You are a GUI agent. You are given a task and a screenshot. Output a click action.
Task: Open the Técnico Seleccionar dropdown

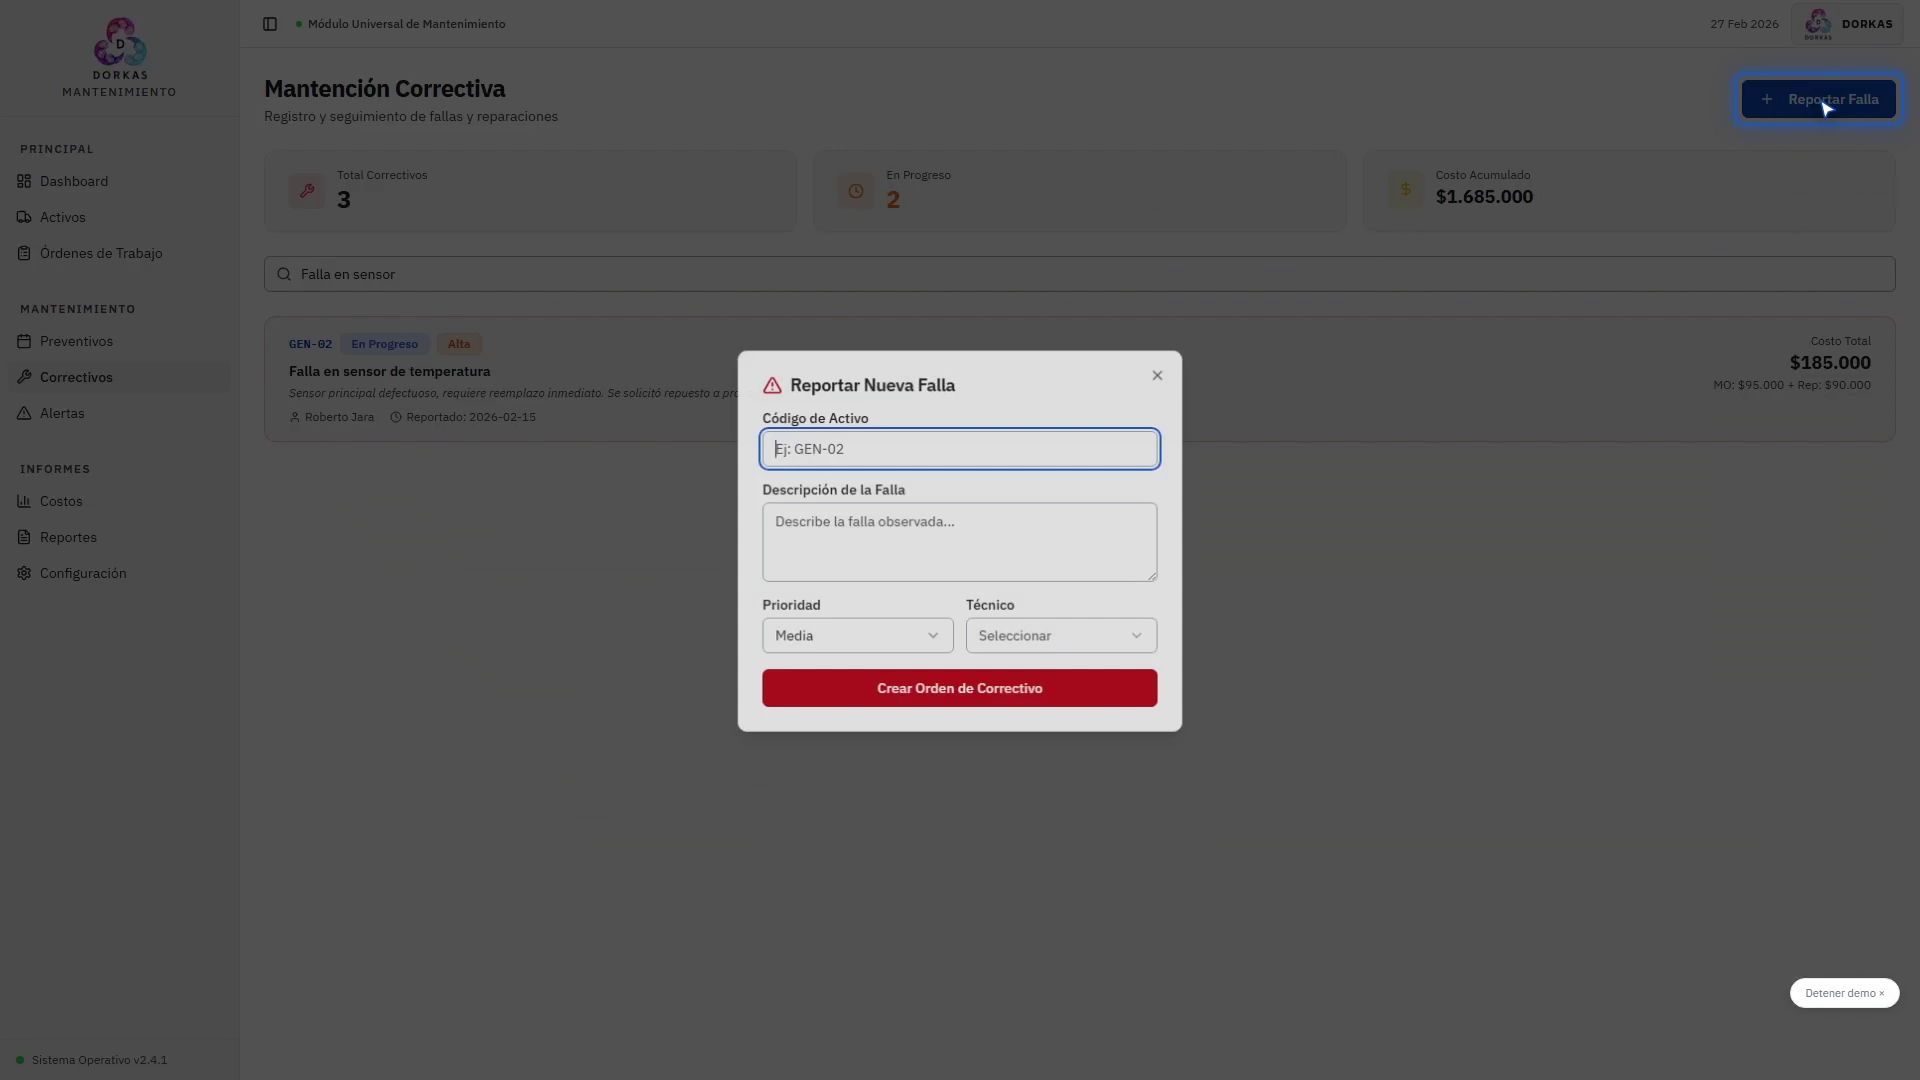(x=1060, y=636)
